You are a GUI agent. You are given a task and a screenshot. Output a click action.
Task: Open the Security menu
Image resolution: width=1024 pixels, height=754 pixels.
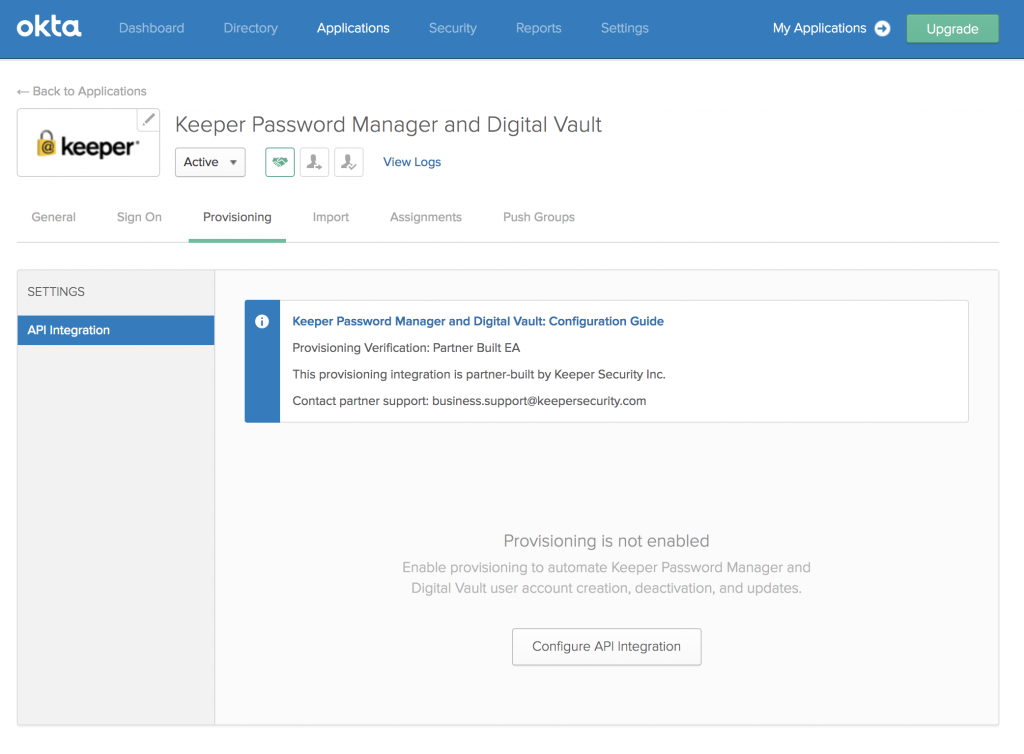[453, 28]
